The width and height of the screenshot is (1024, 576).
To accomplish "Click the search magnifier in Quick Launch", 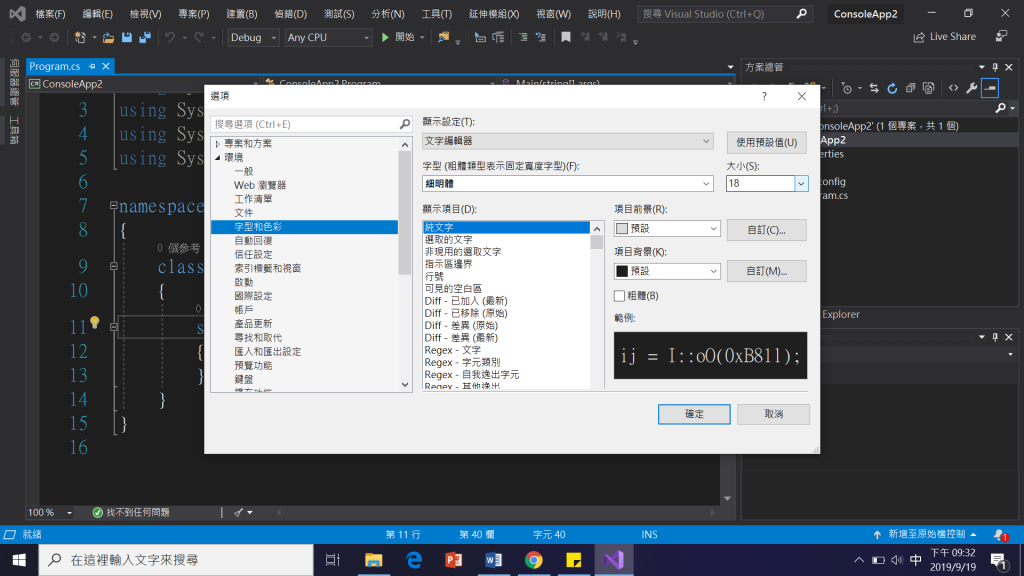I will tap(801, 14).
